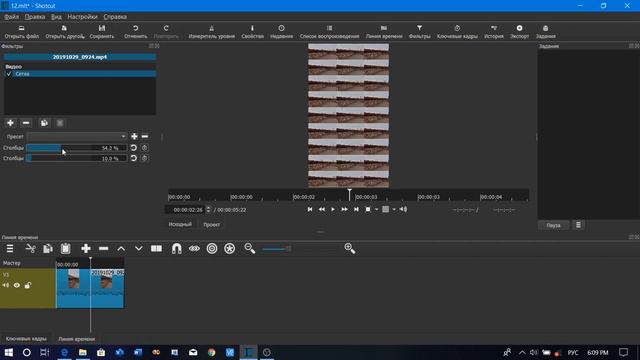Toggle ripple all tracks asterisk icon
This screenshot has height=360, width=640.
tap(229, 249)
